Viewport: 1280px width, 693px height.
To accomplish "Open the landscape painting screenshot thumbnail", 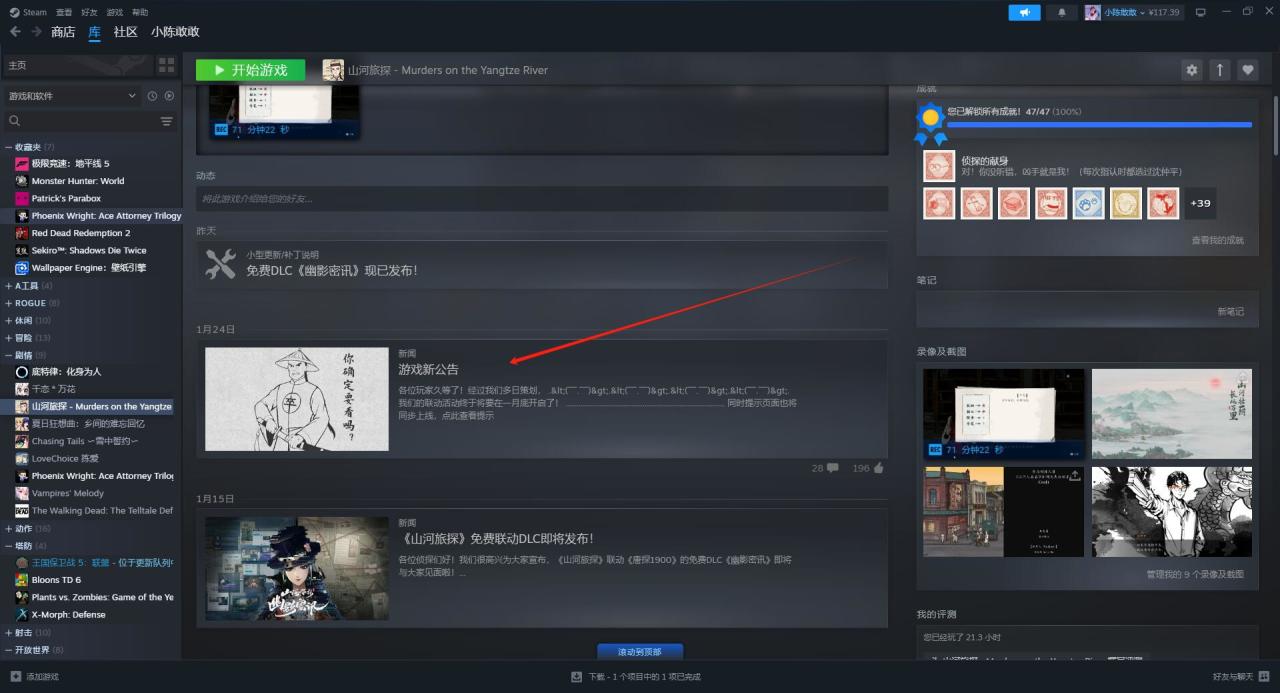I will (x=1171, y=414).
